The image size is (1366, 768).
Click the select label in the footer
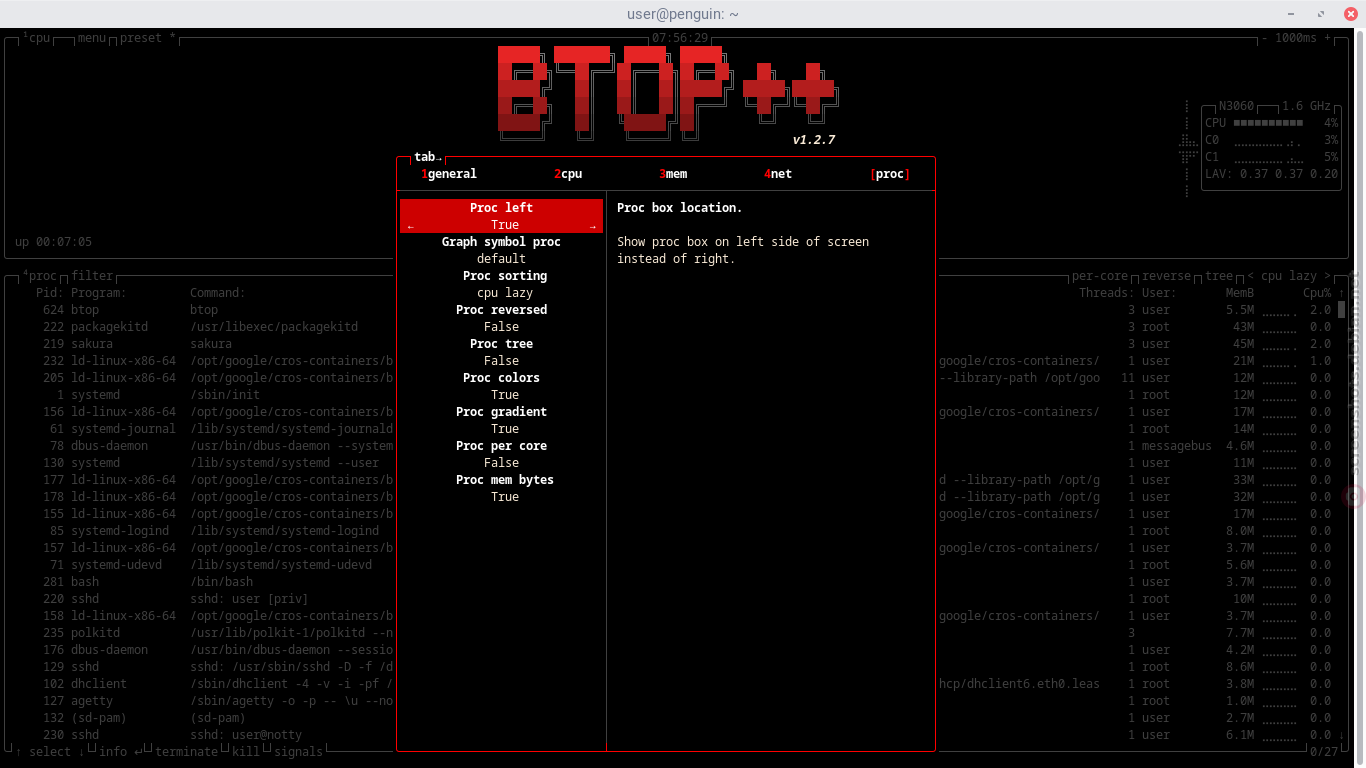tap(50, 751)
